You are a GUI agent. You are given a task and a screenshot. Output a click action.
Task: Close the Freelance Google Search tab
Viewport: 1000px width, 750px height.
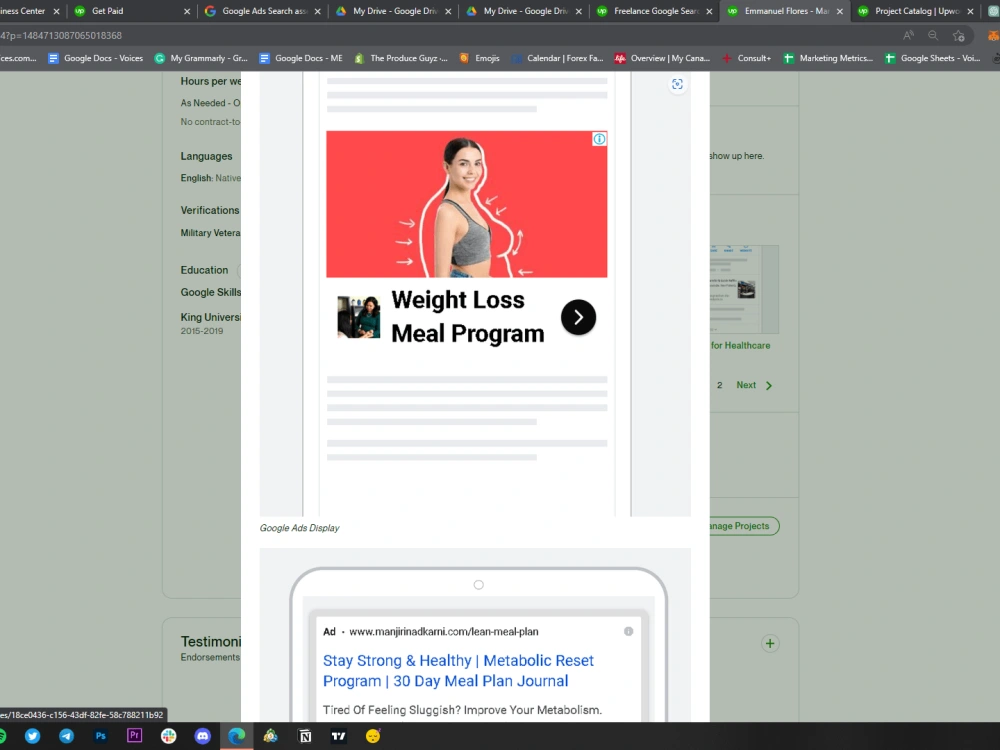(x=709, y=11)
